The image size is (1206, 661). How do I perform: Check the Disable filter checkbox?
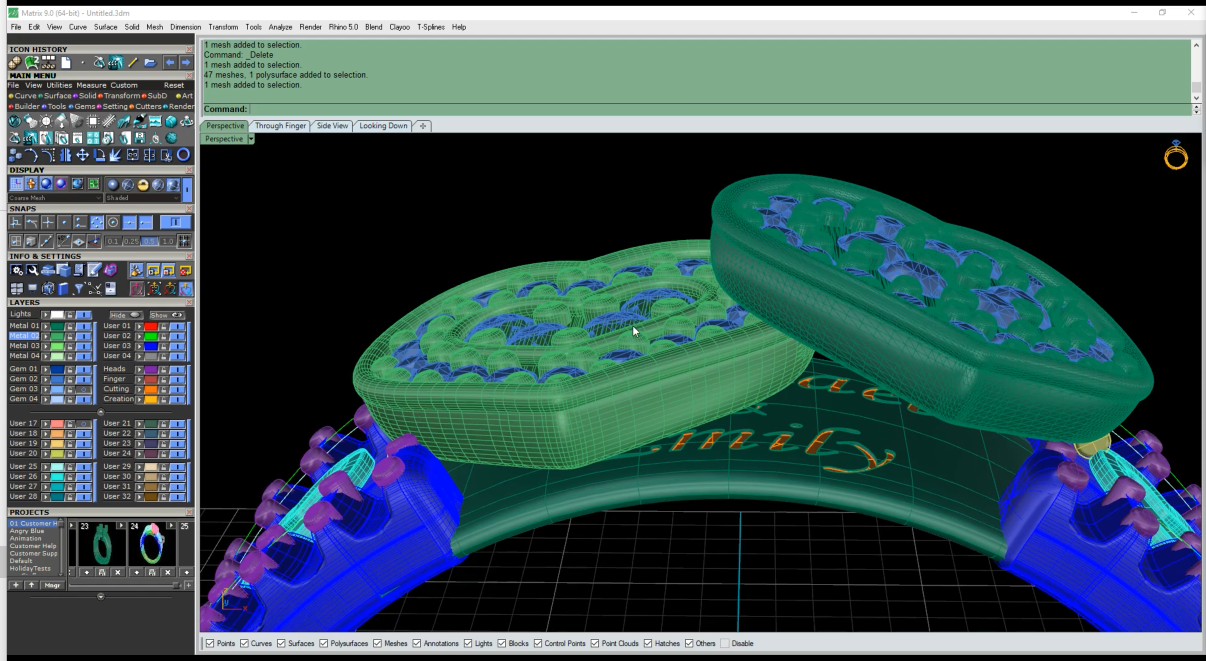coord(725,643)
